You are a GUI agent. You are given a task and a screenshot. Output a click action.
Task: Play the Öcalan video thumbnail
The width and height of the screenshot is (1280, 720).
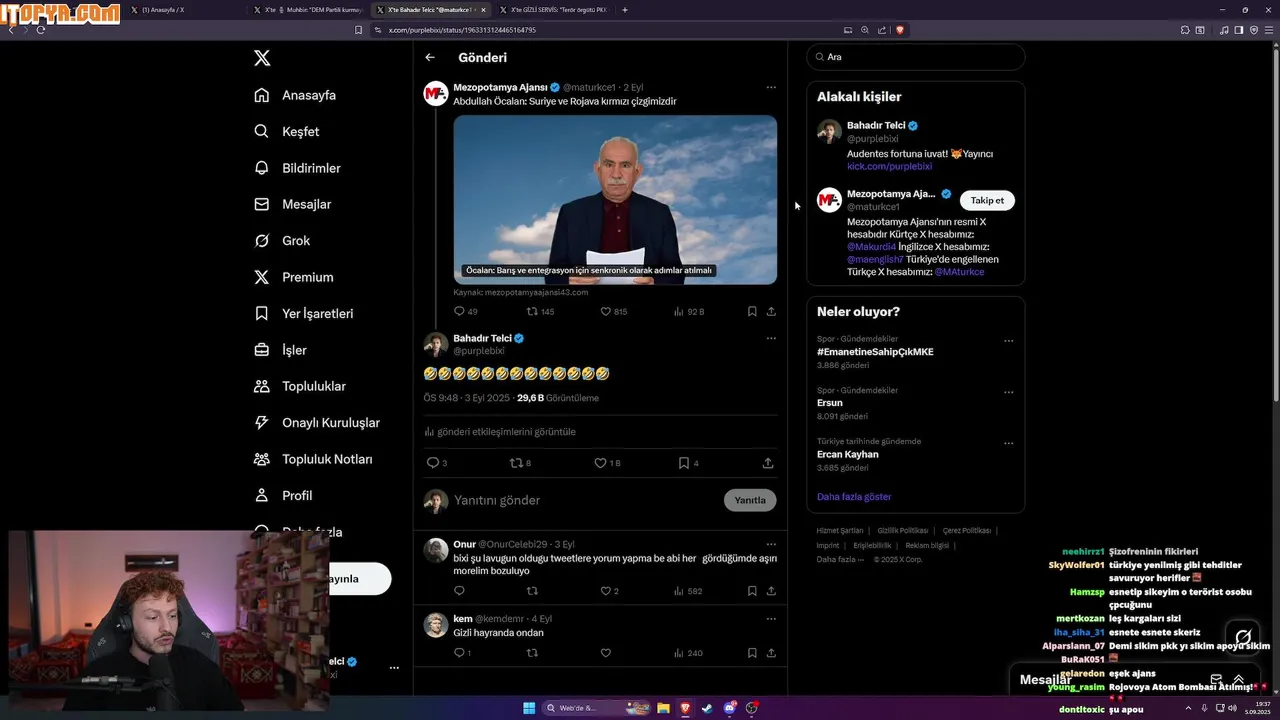615,200
